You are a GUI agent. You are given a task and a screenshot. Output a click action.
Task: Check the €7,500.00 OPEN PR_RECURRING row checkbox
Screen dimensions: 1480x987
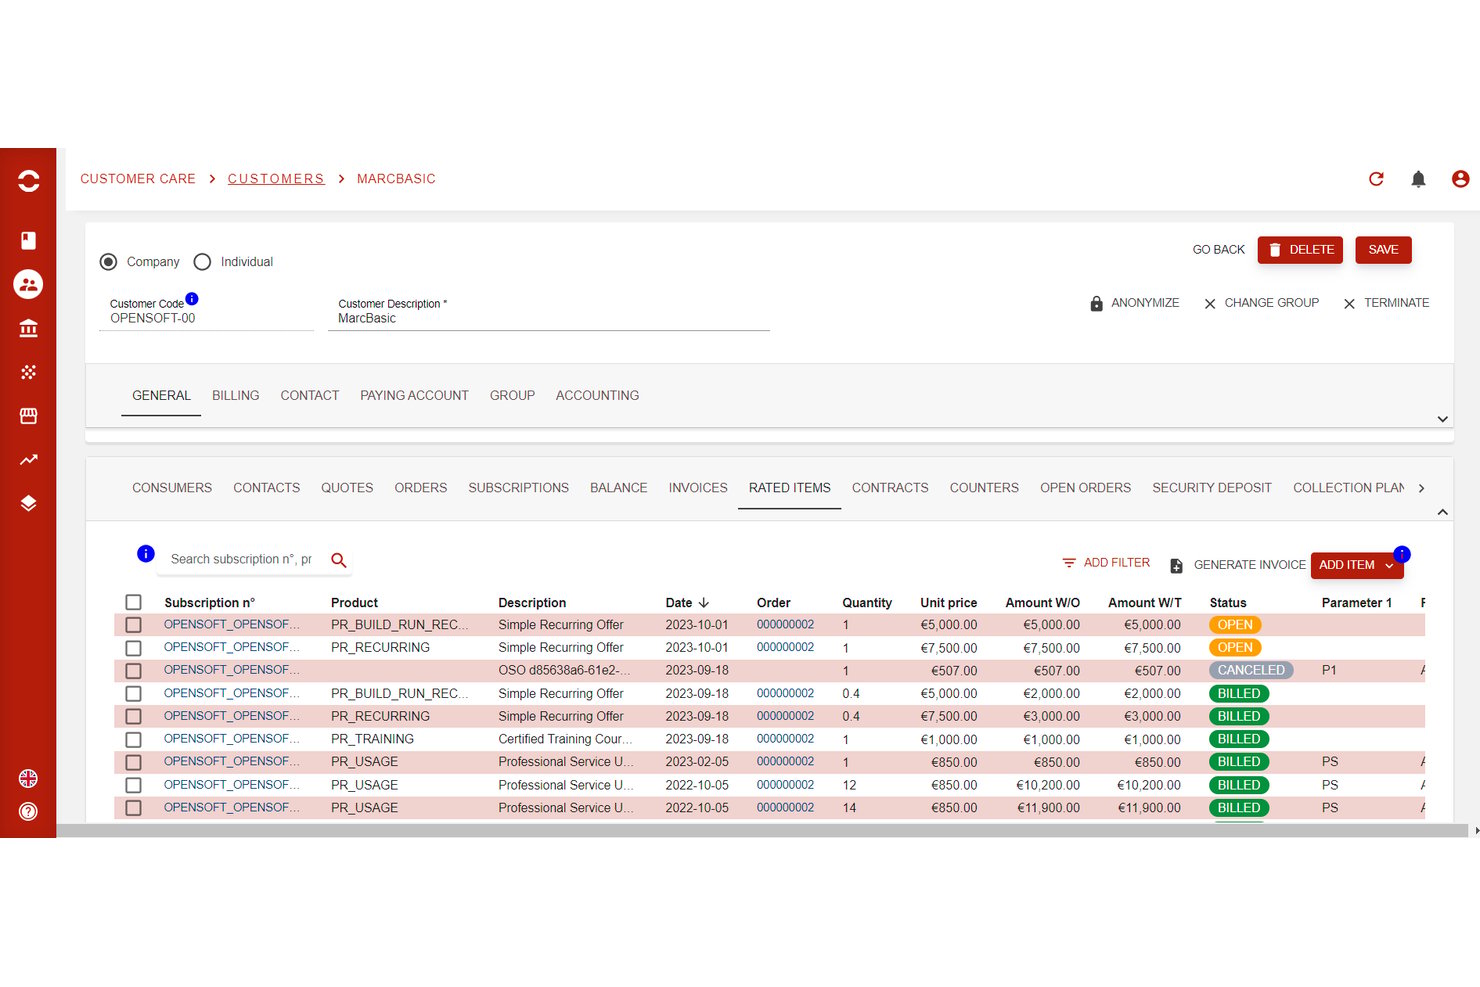point(133,648)
